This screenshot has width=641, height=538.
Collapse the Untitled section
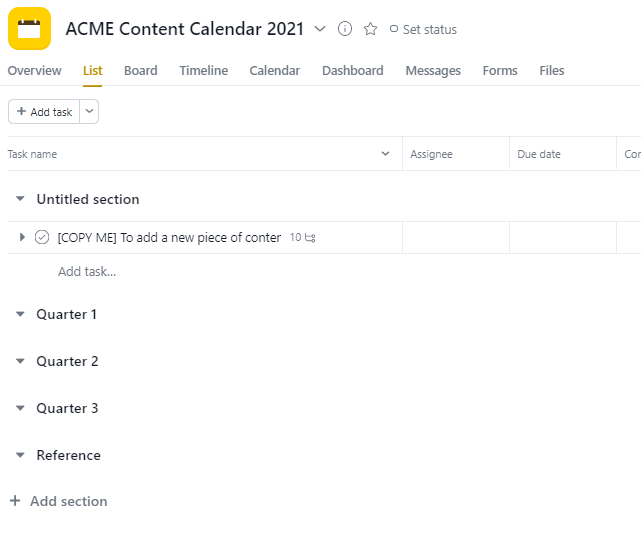click(20, 199)
